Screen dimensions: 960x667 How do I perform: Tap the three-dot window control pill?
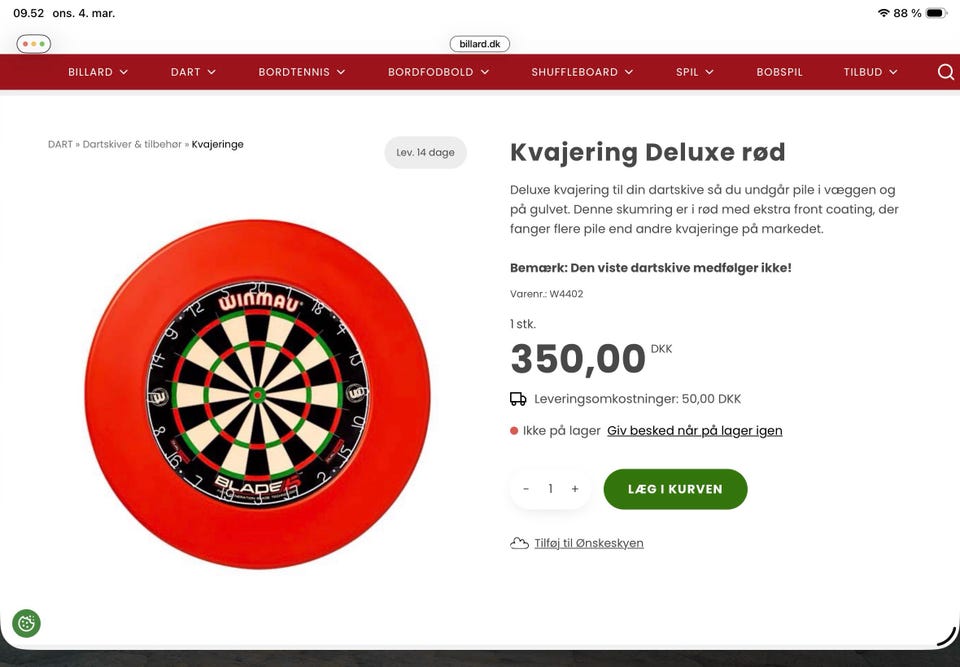point(34,44)
